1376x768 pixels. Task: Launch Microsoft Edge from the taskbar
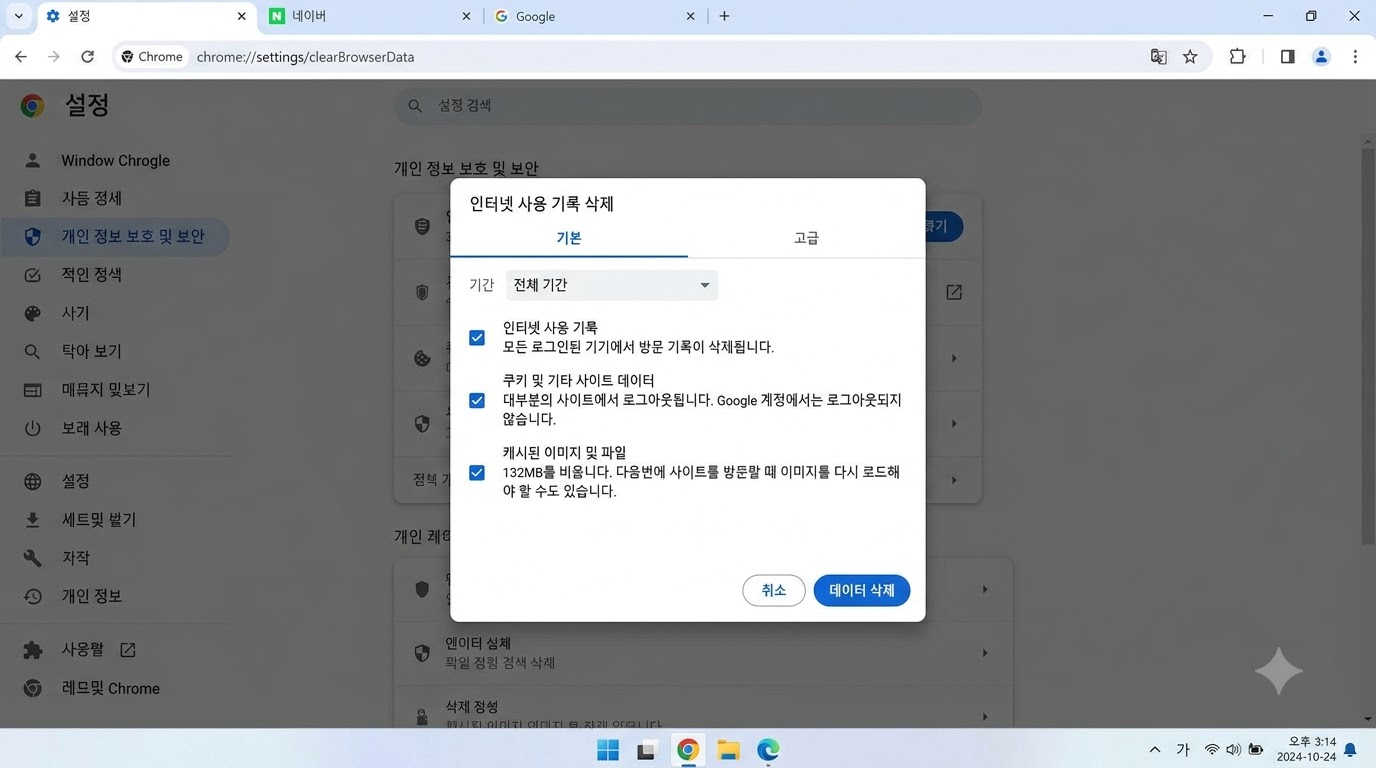[768, 750]
